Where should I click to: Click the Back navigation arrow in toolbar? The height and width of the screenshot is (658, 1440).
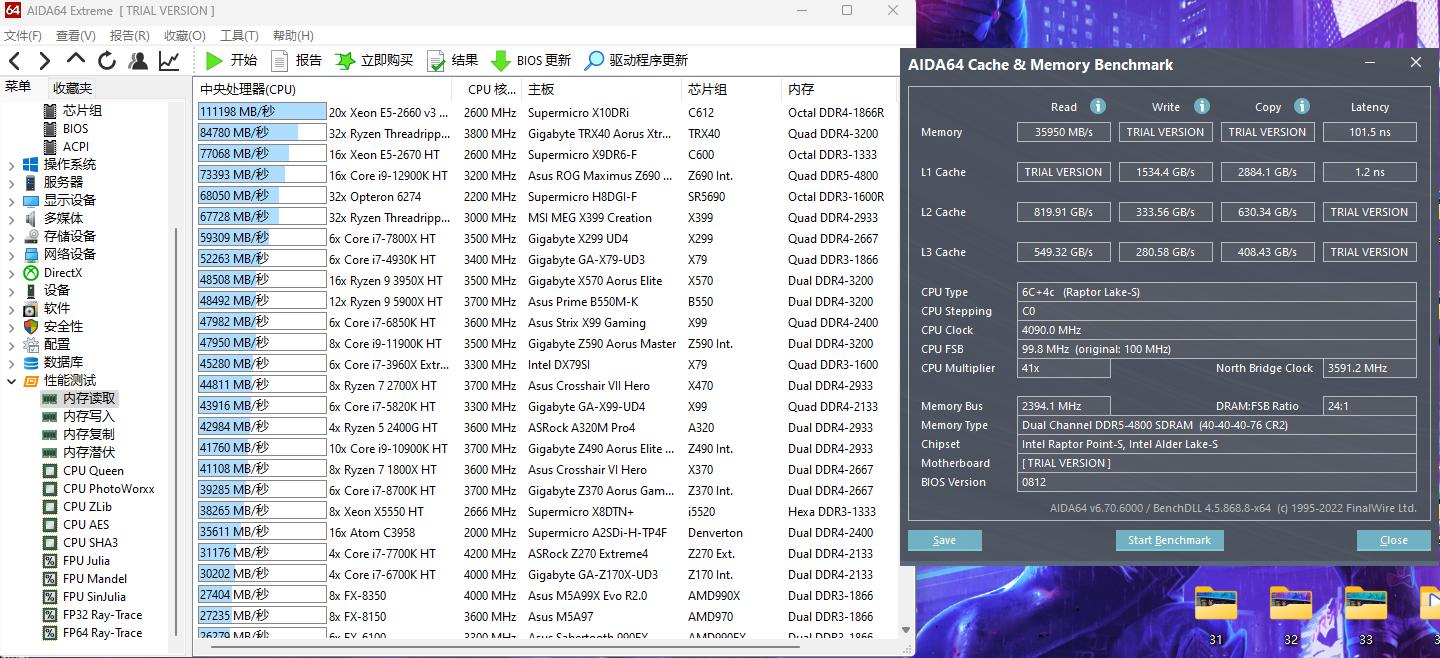[x=14, y=61]
